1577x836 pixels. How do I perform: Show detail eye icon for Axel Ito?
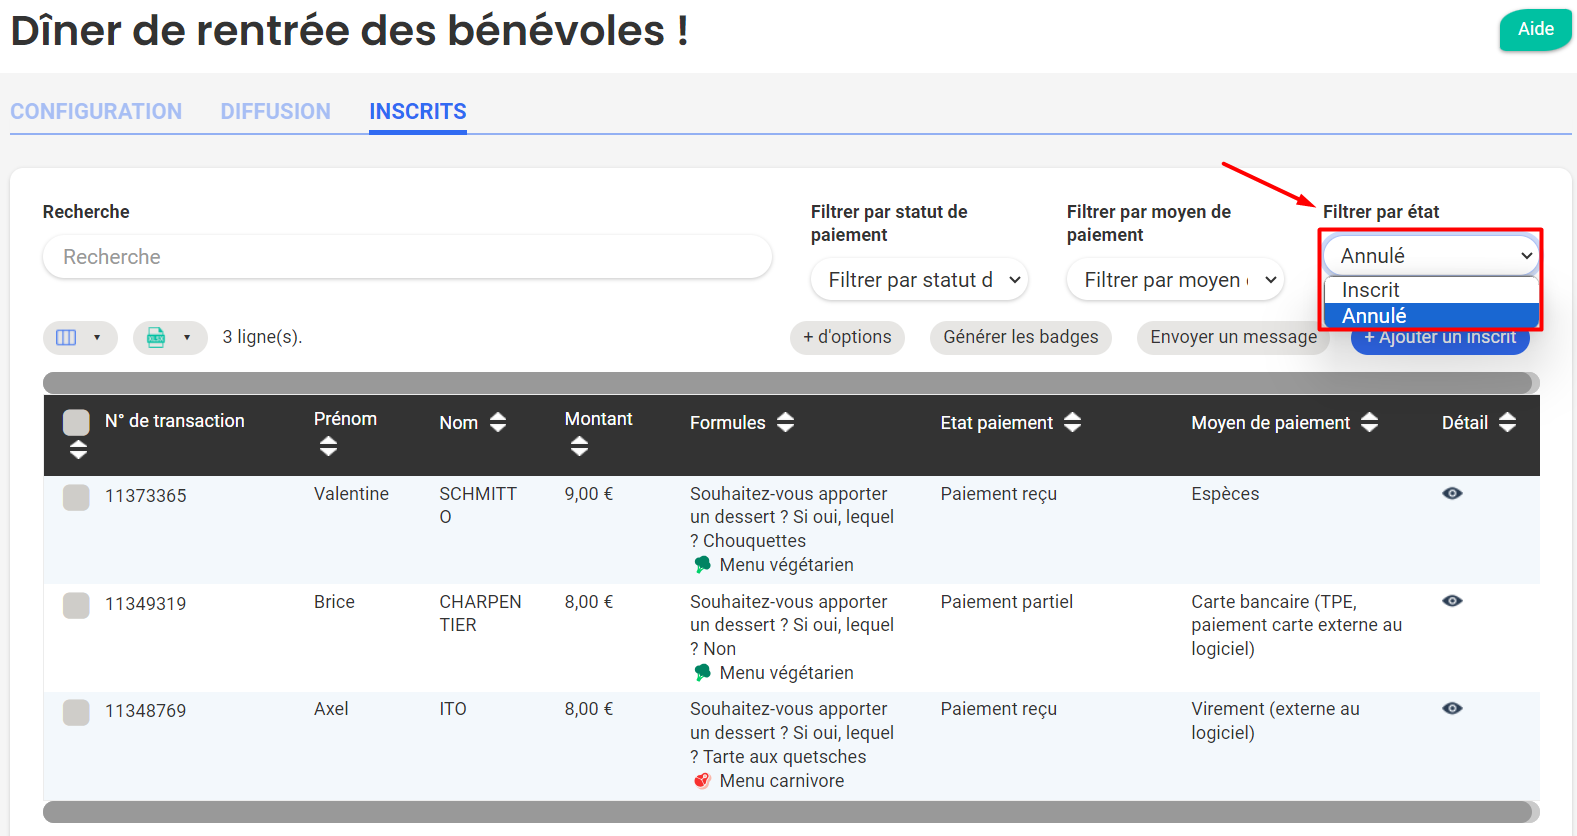(x=1452, y=708)
